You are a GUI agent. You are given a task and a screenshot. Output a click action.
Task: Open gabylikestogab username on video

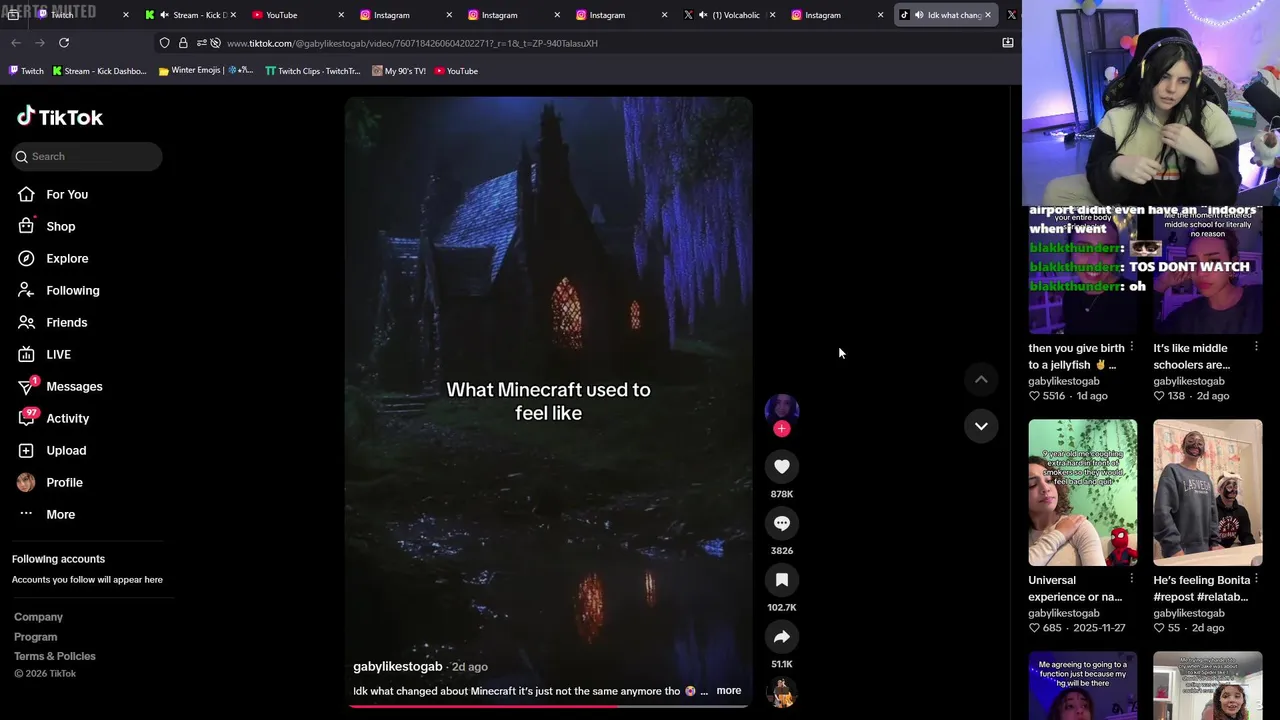tap(397, 666)
